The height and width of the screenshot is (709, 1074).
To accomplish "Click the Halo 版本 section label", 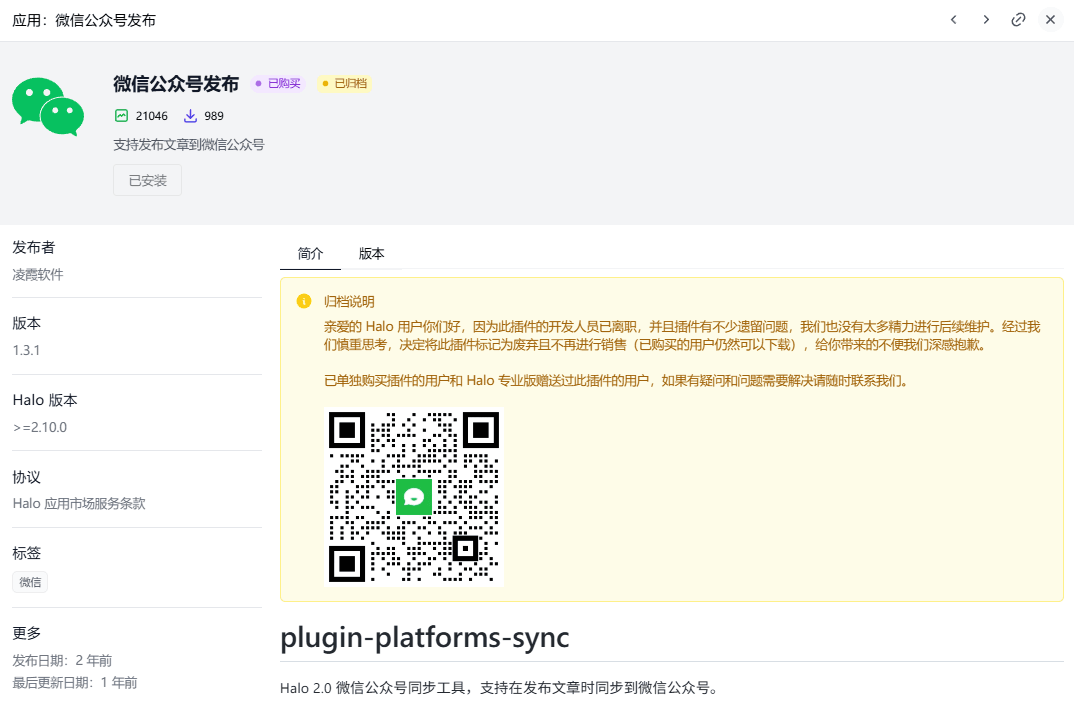I will pyautogui.click(x=45, y=400).
